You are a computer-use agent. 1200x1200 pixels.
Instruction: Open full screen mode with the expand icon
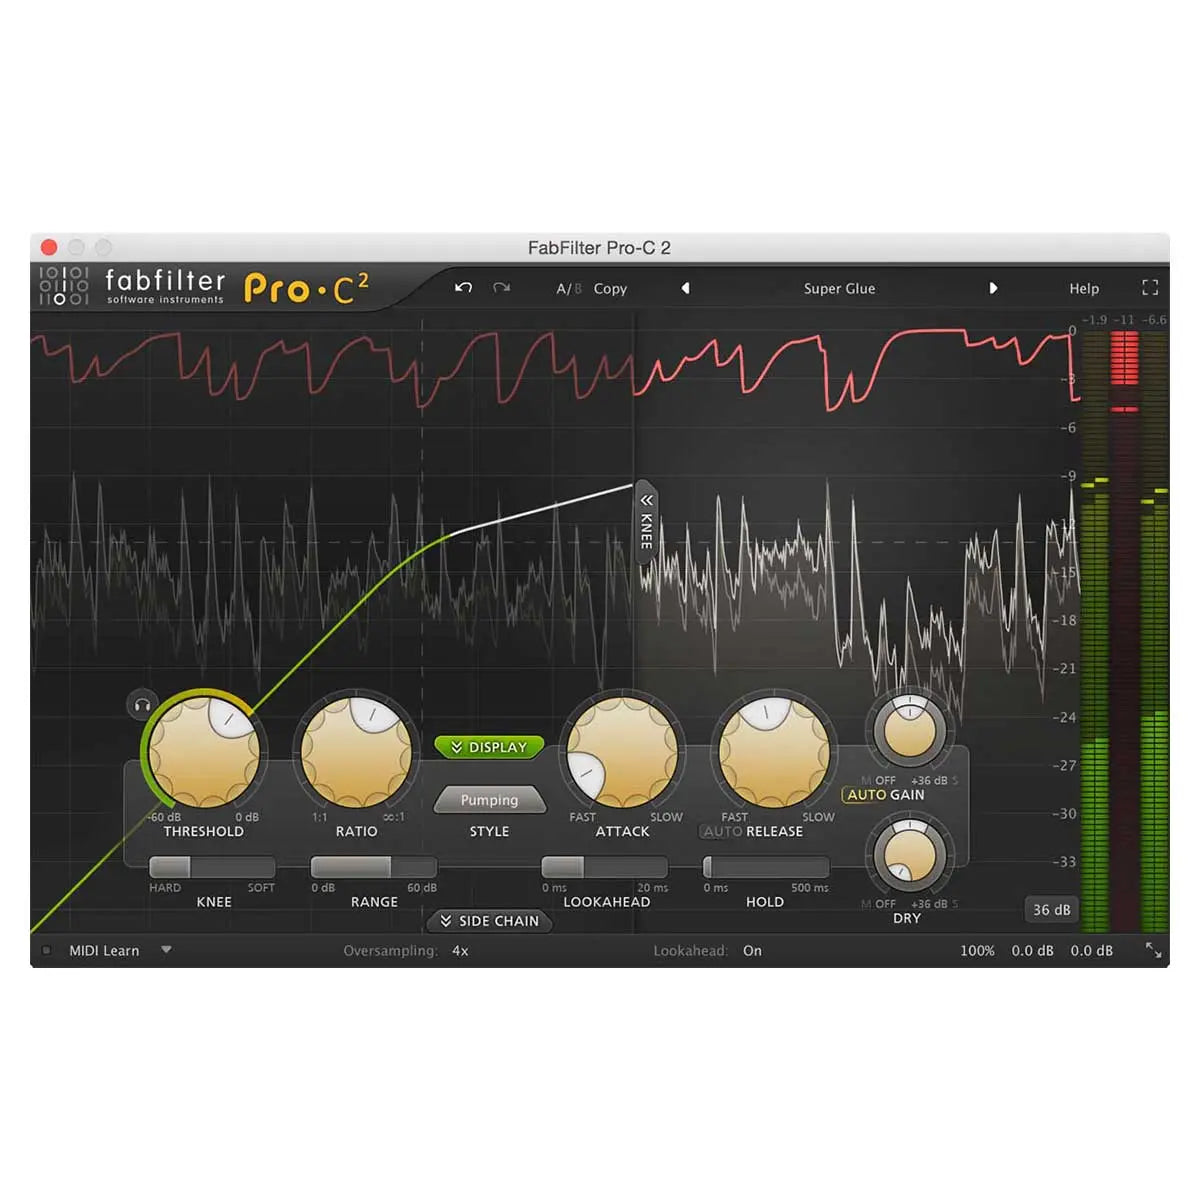click(1149, 288)
